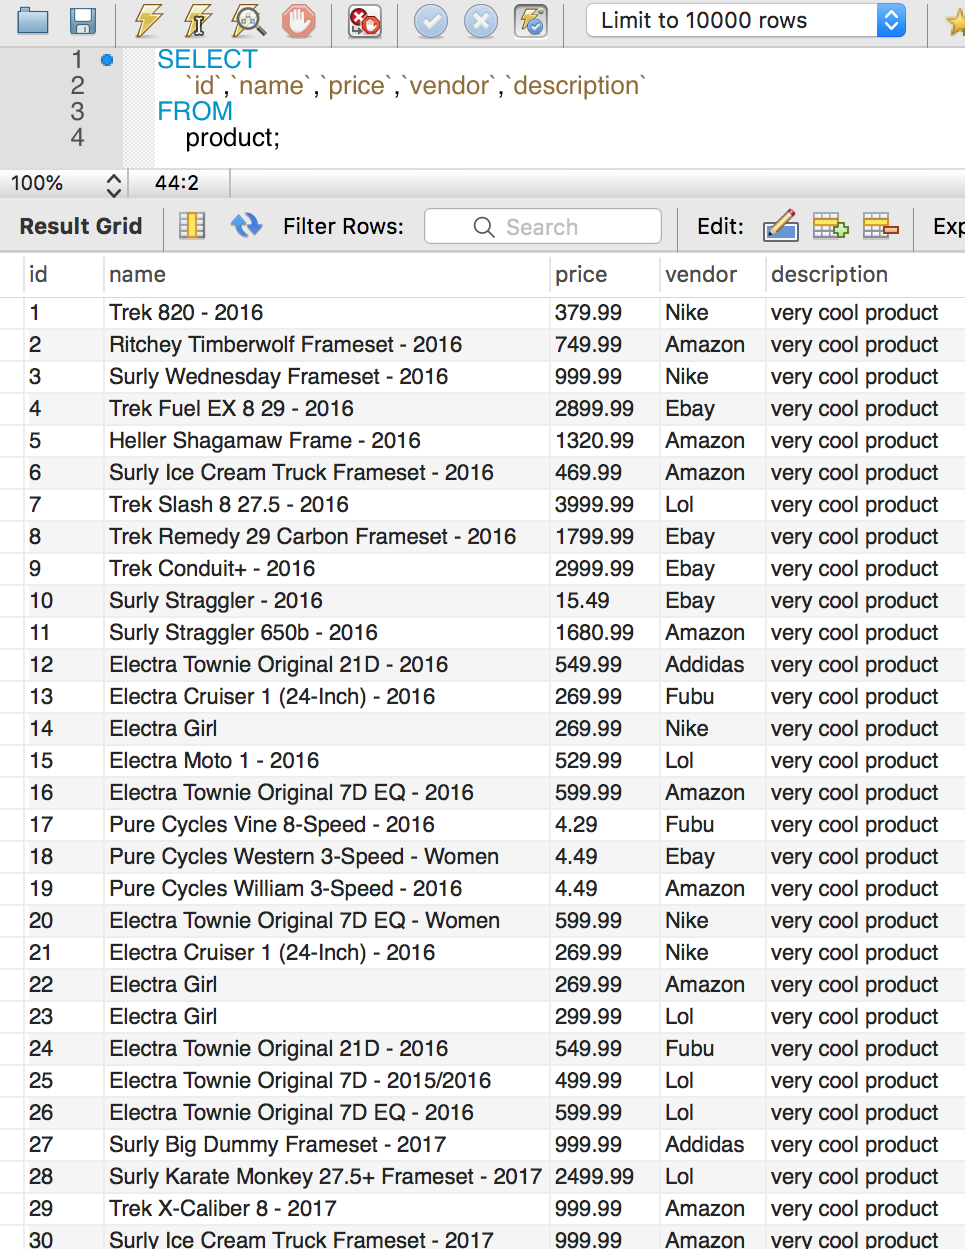
Task: Open a SQL script file with folder icon
Action: click(33, 21)
